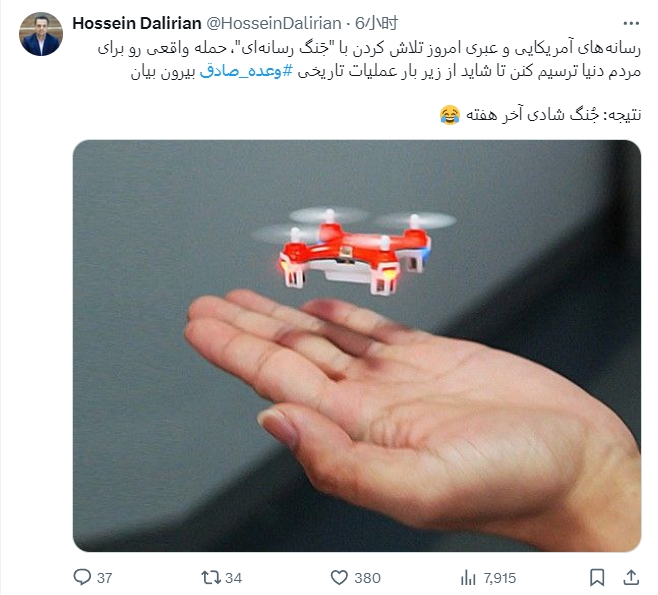
Task: Enlarge the red mini drone photo
Action: point(357,346)
